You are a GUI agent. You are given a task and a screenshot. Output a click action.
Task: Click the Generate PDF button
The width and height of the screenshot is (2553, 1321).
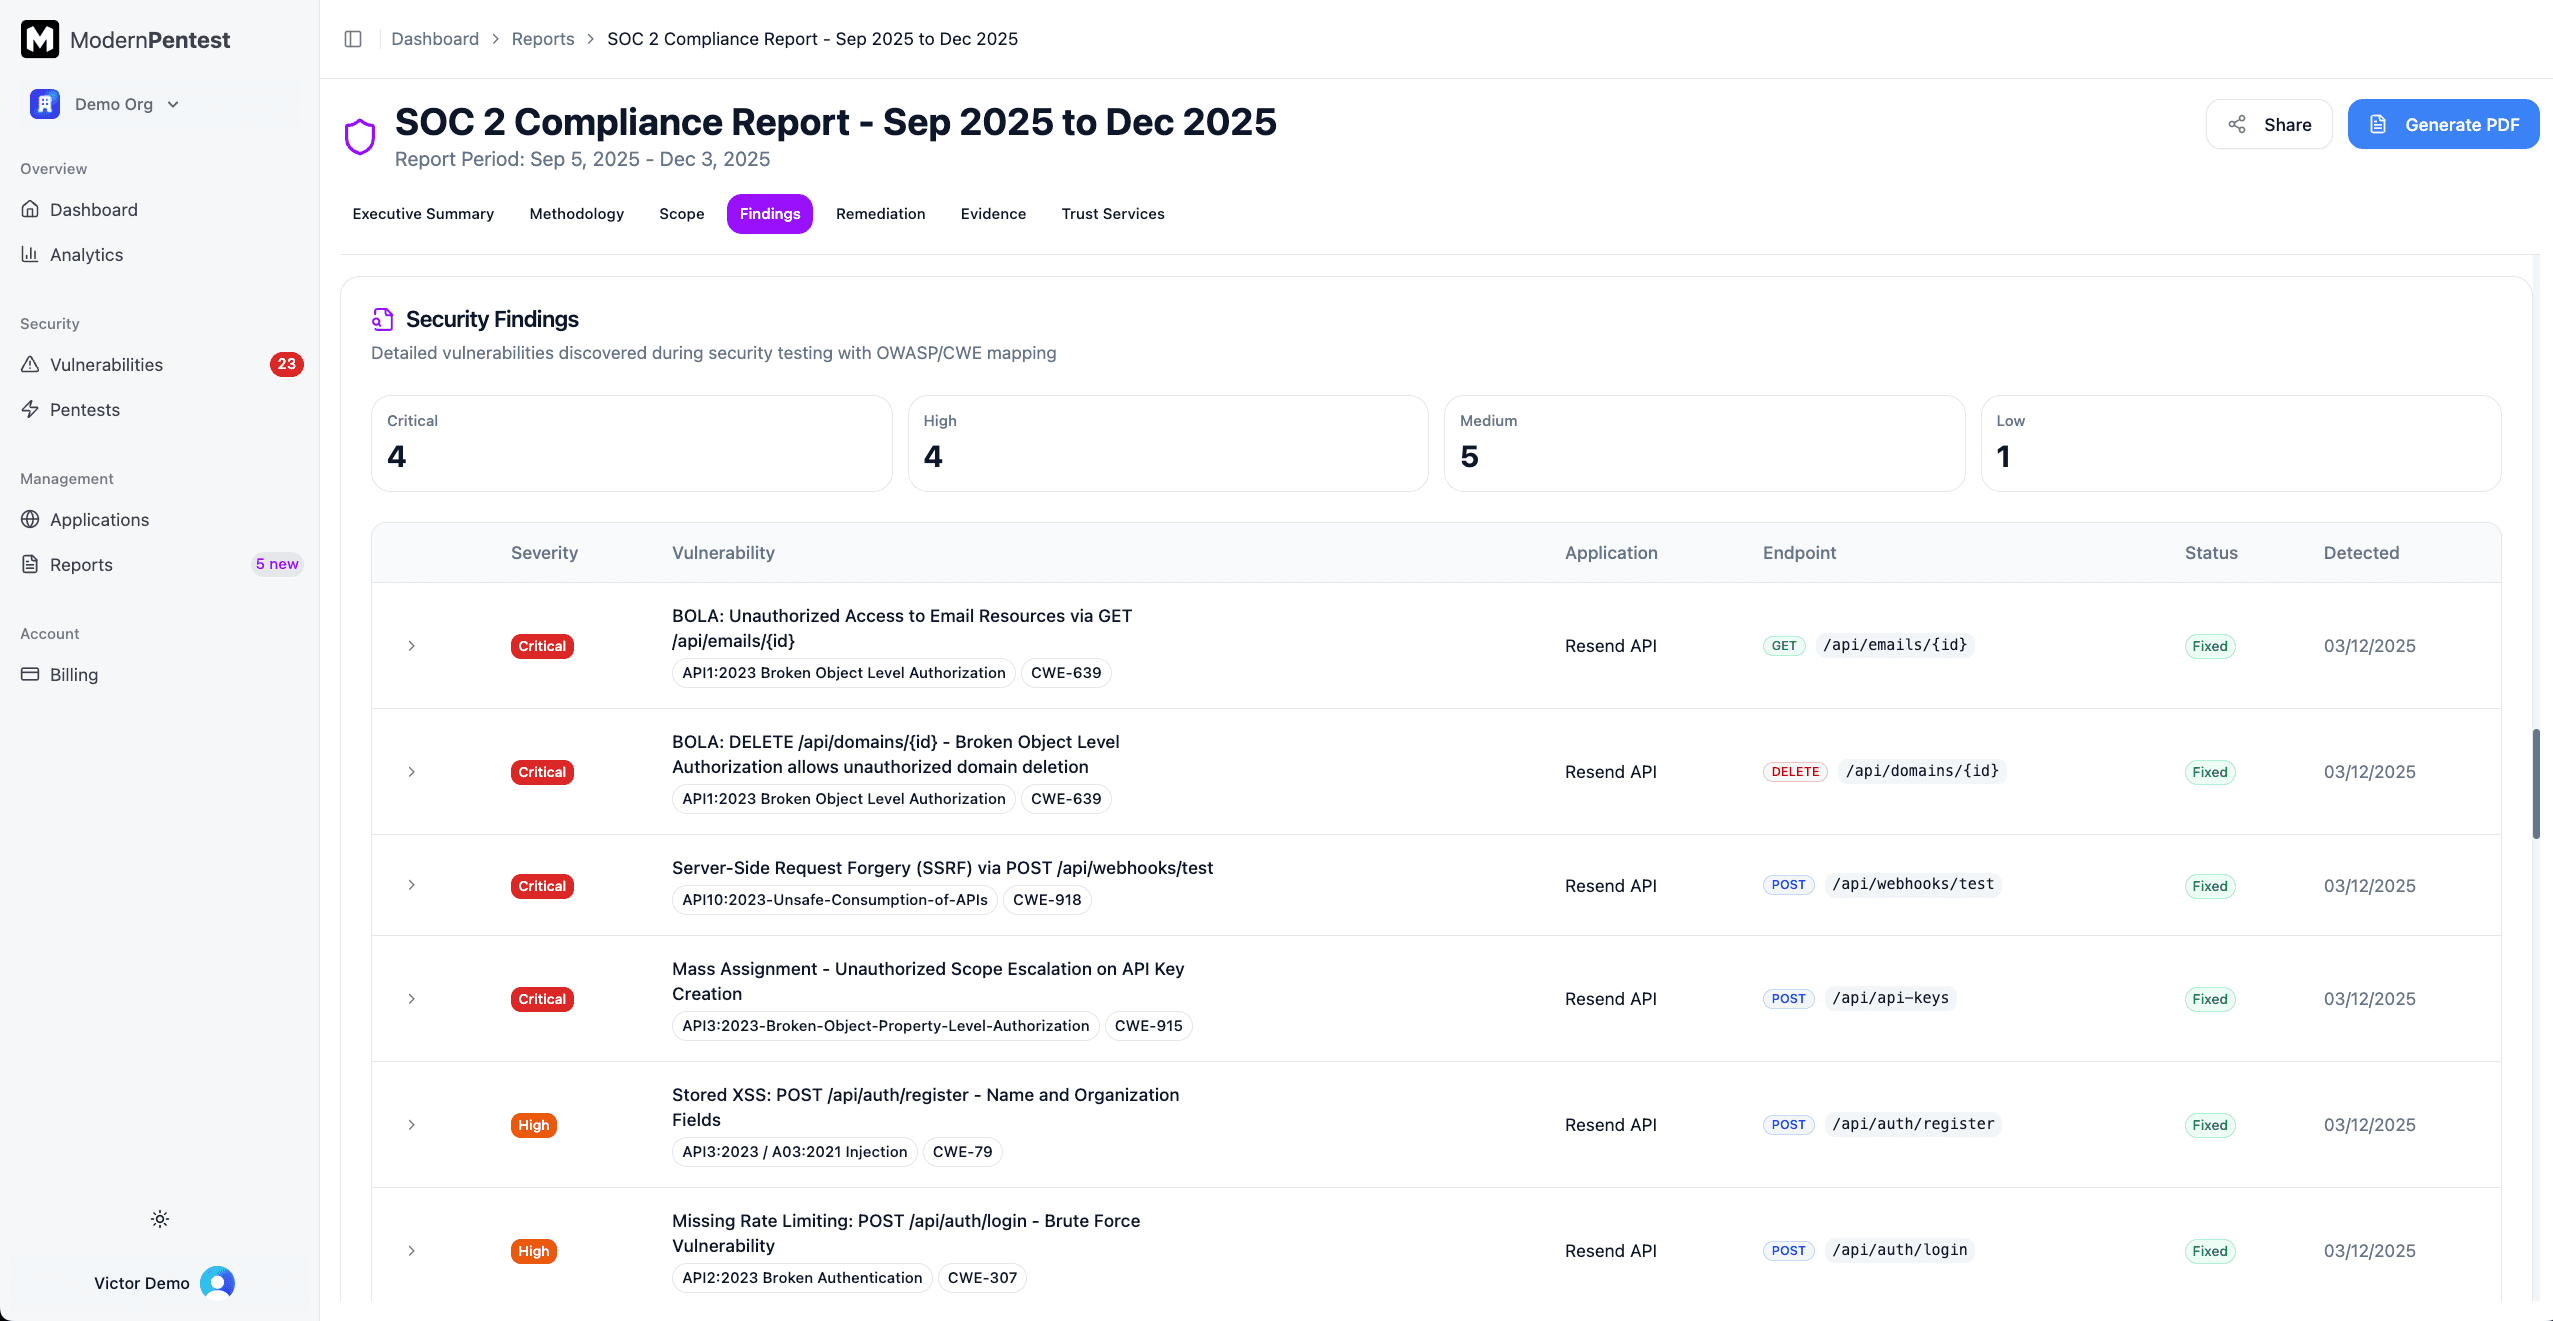tap(2442, 125)
